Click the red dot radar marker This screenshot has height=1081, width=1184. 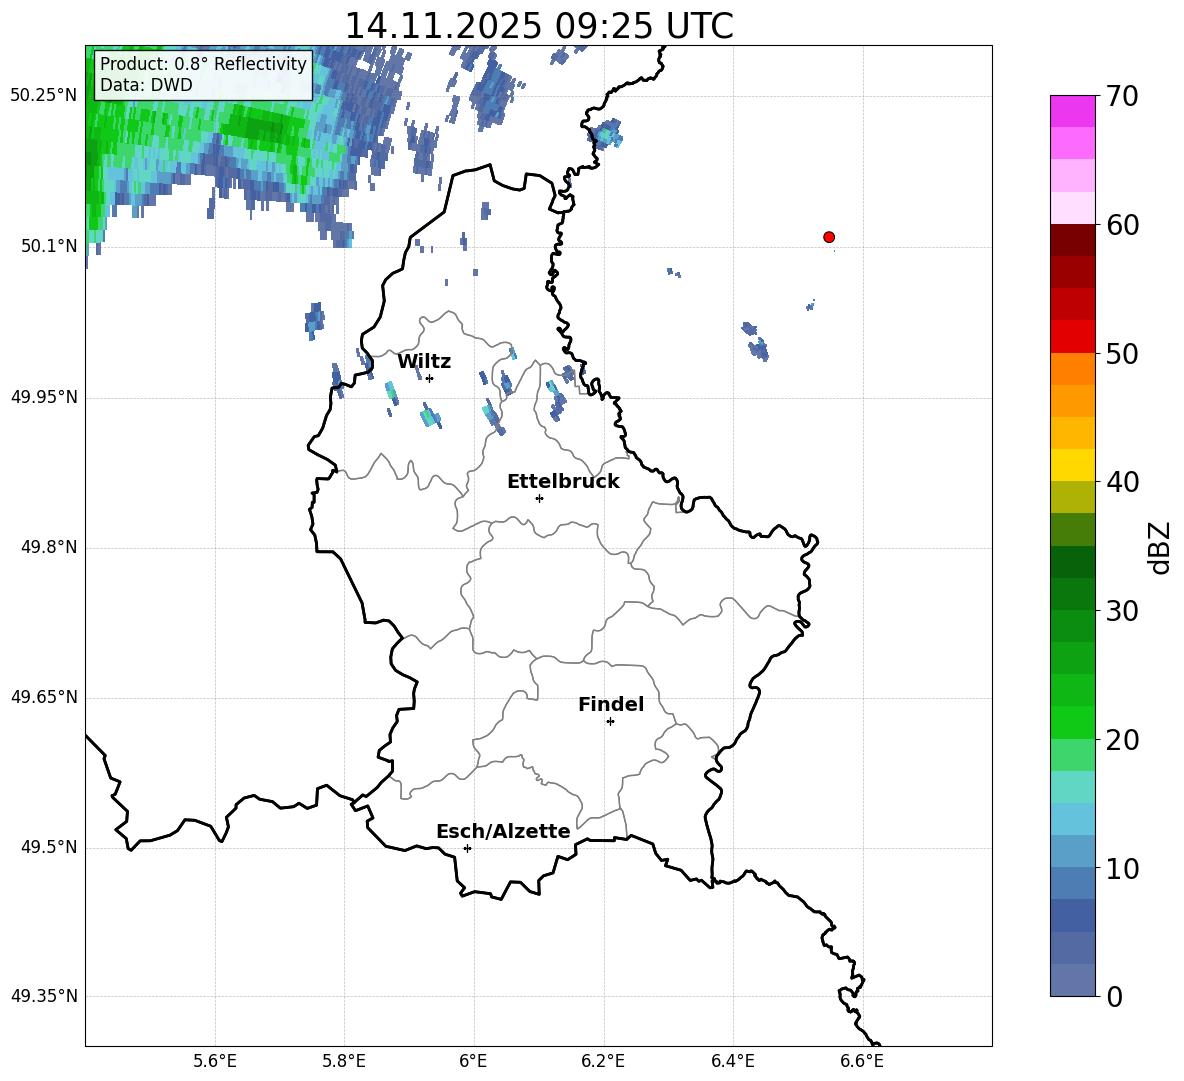828,237
